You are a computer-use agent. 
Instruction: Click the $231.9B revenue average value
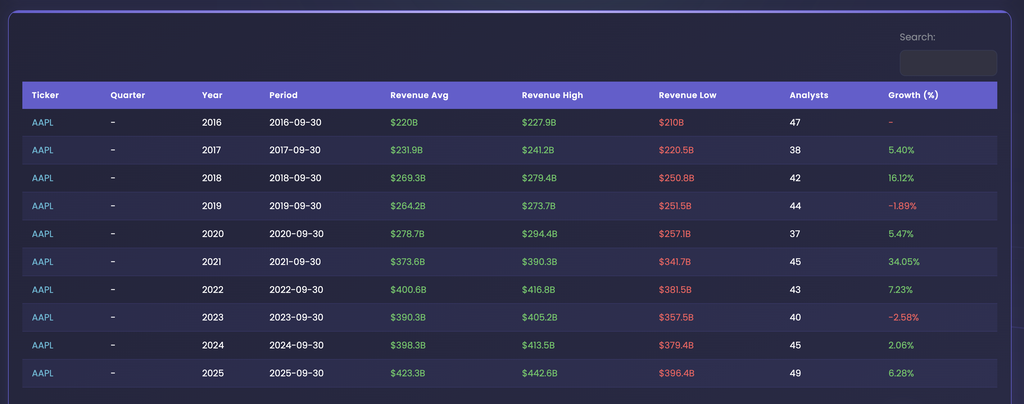(407, 150)
